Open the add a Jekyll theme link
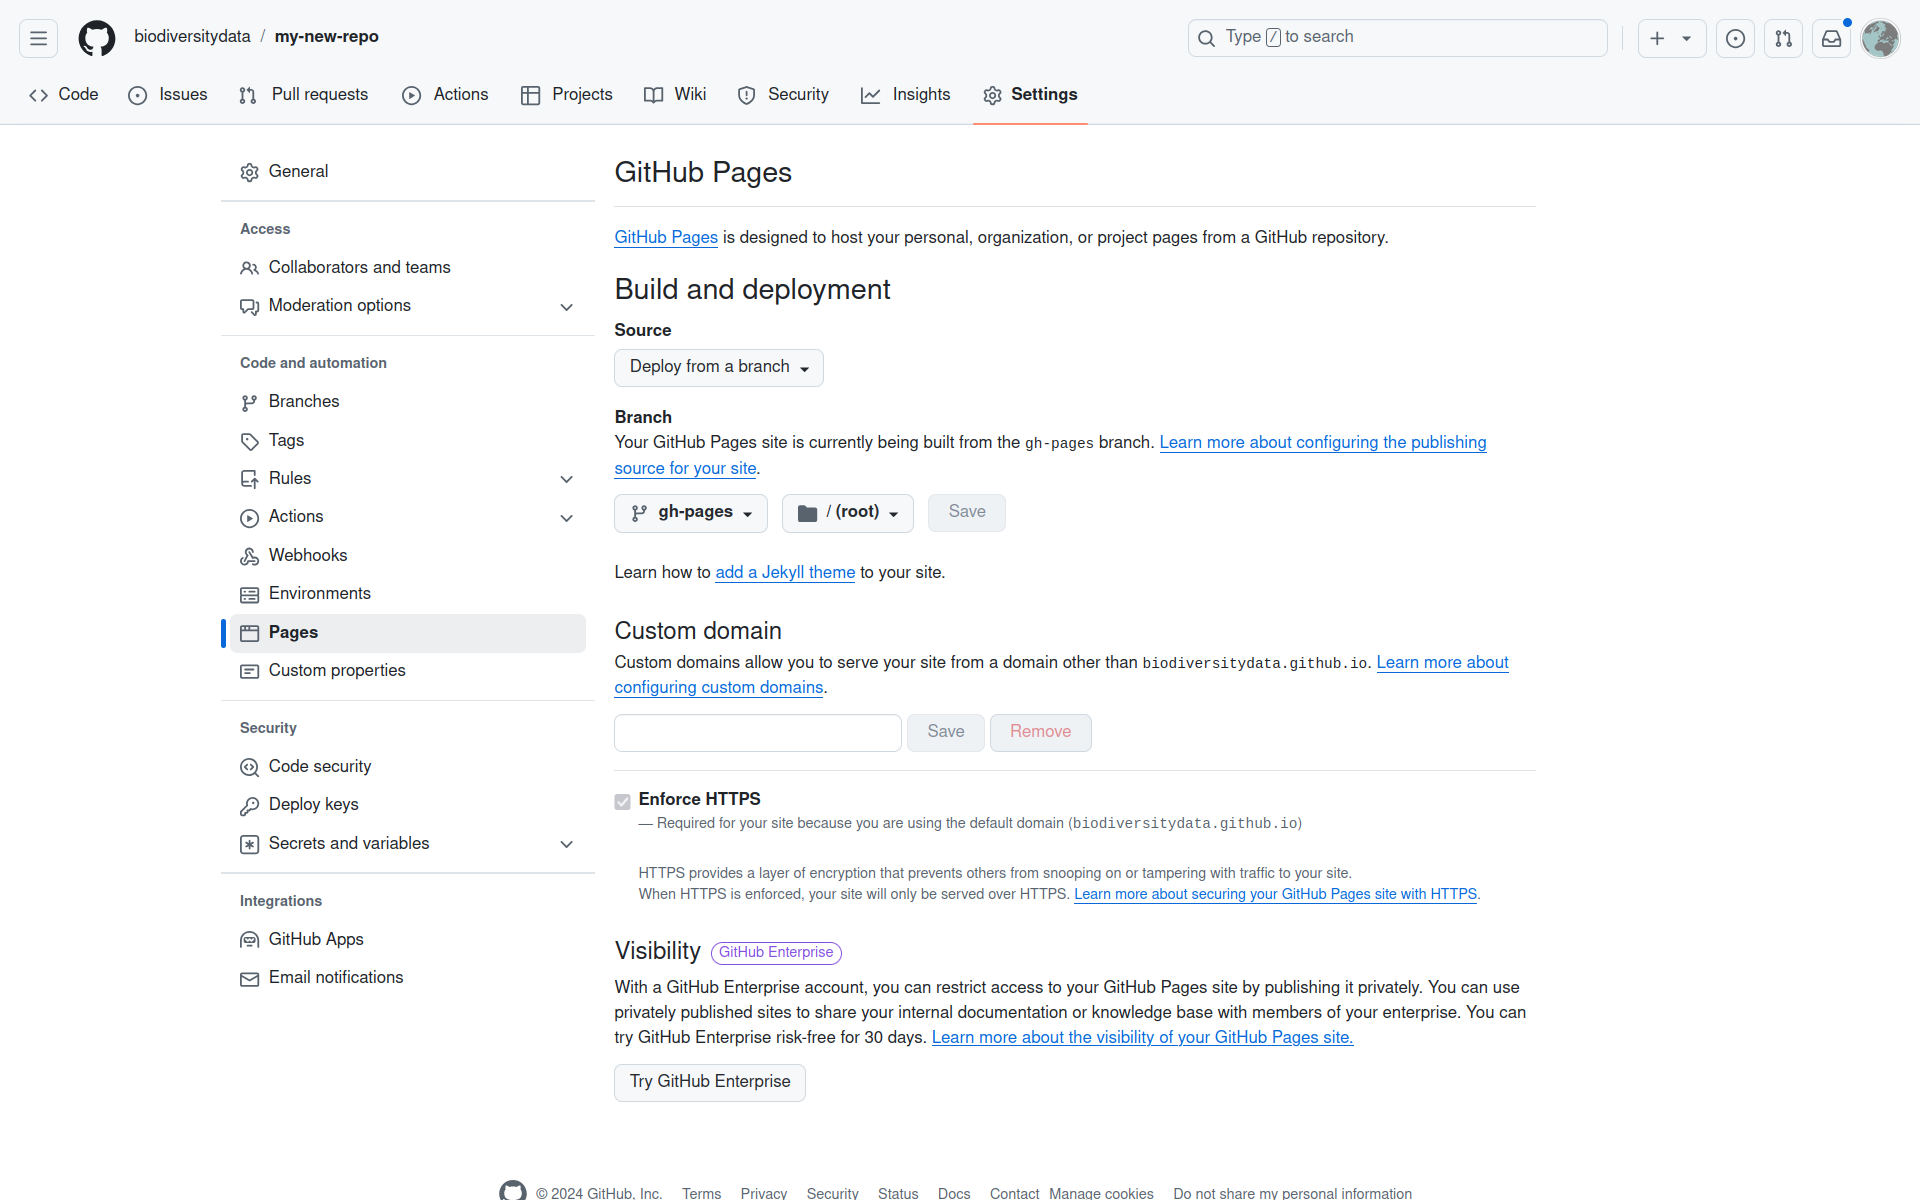 click(785, 572)
